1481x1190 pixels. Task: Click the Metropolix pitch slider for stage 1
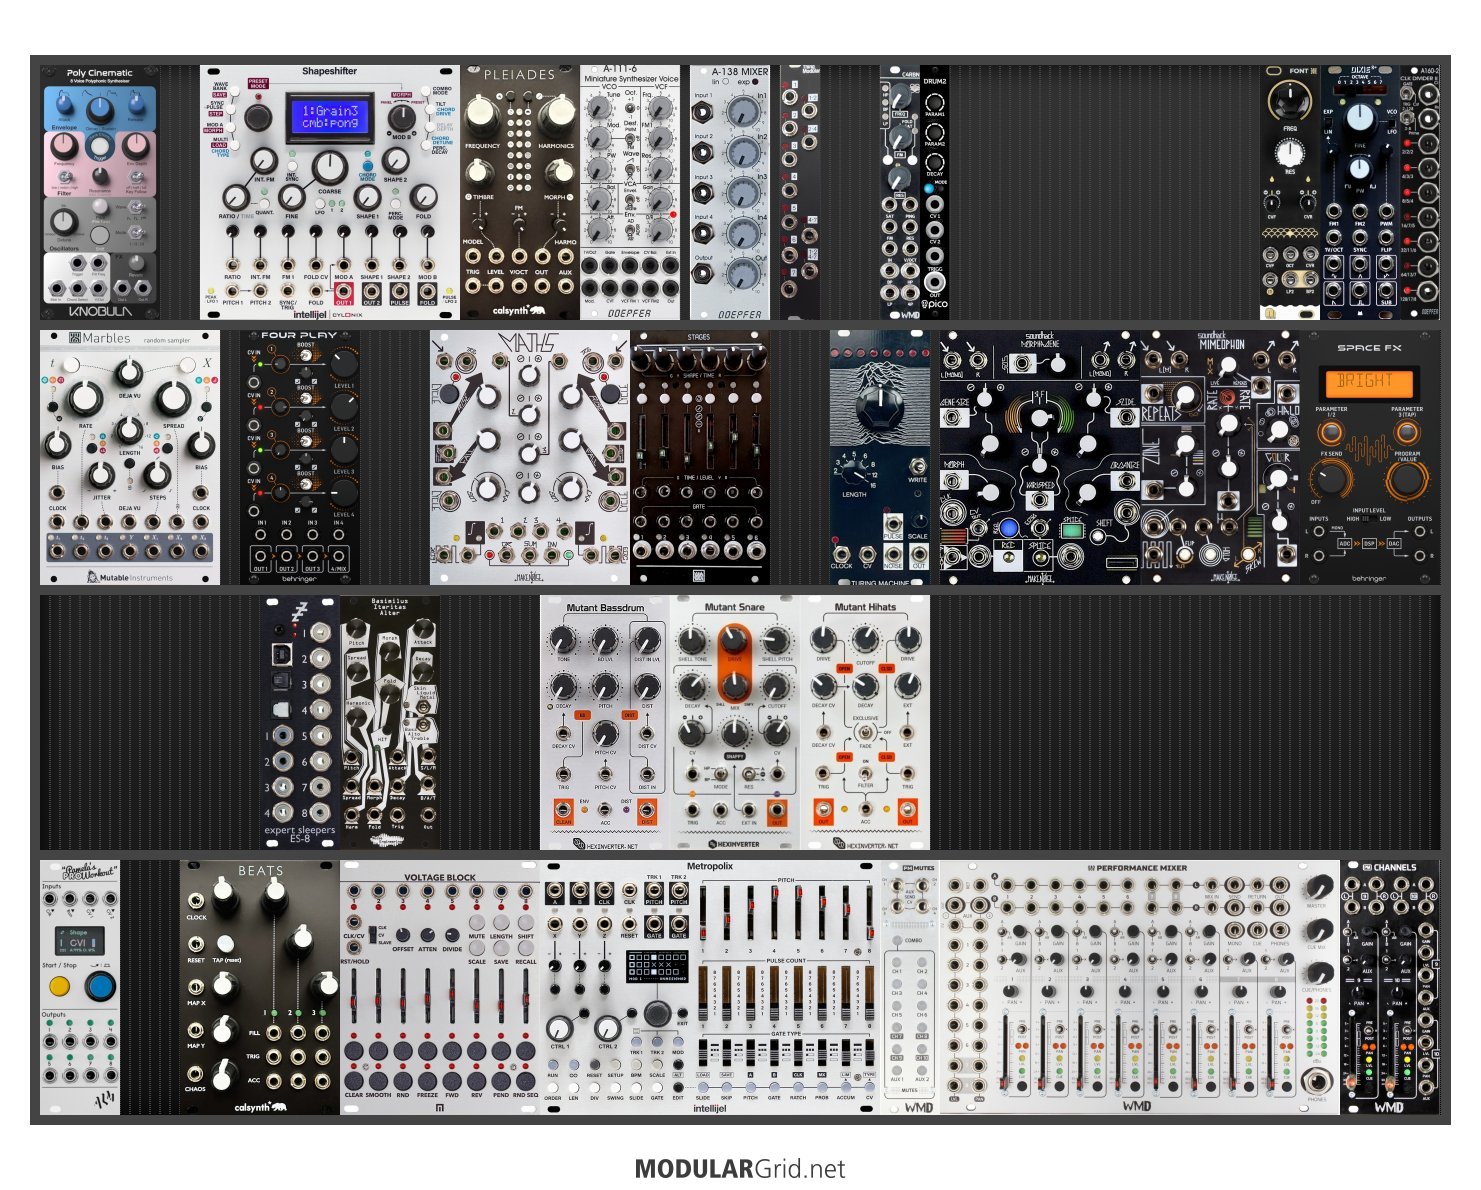(x=702, y=912)
